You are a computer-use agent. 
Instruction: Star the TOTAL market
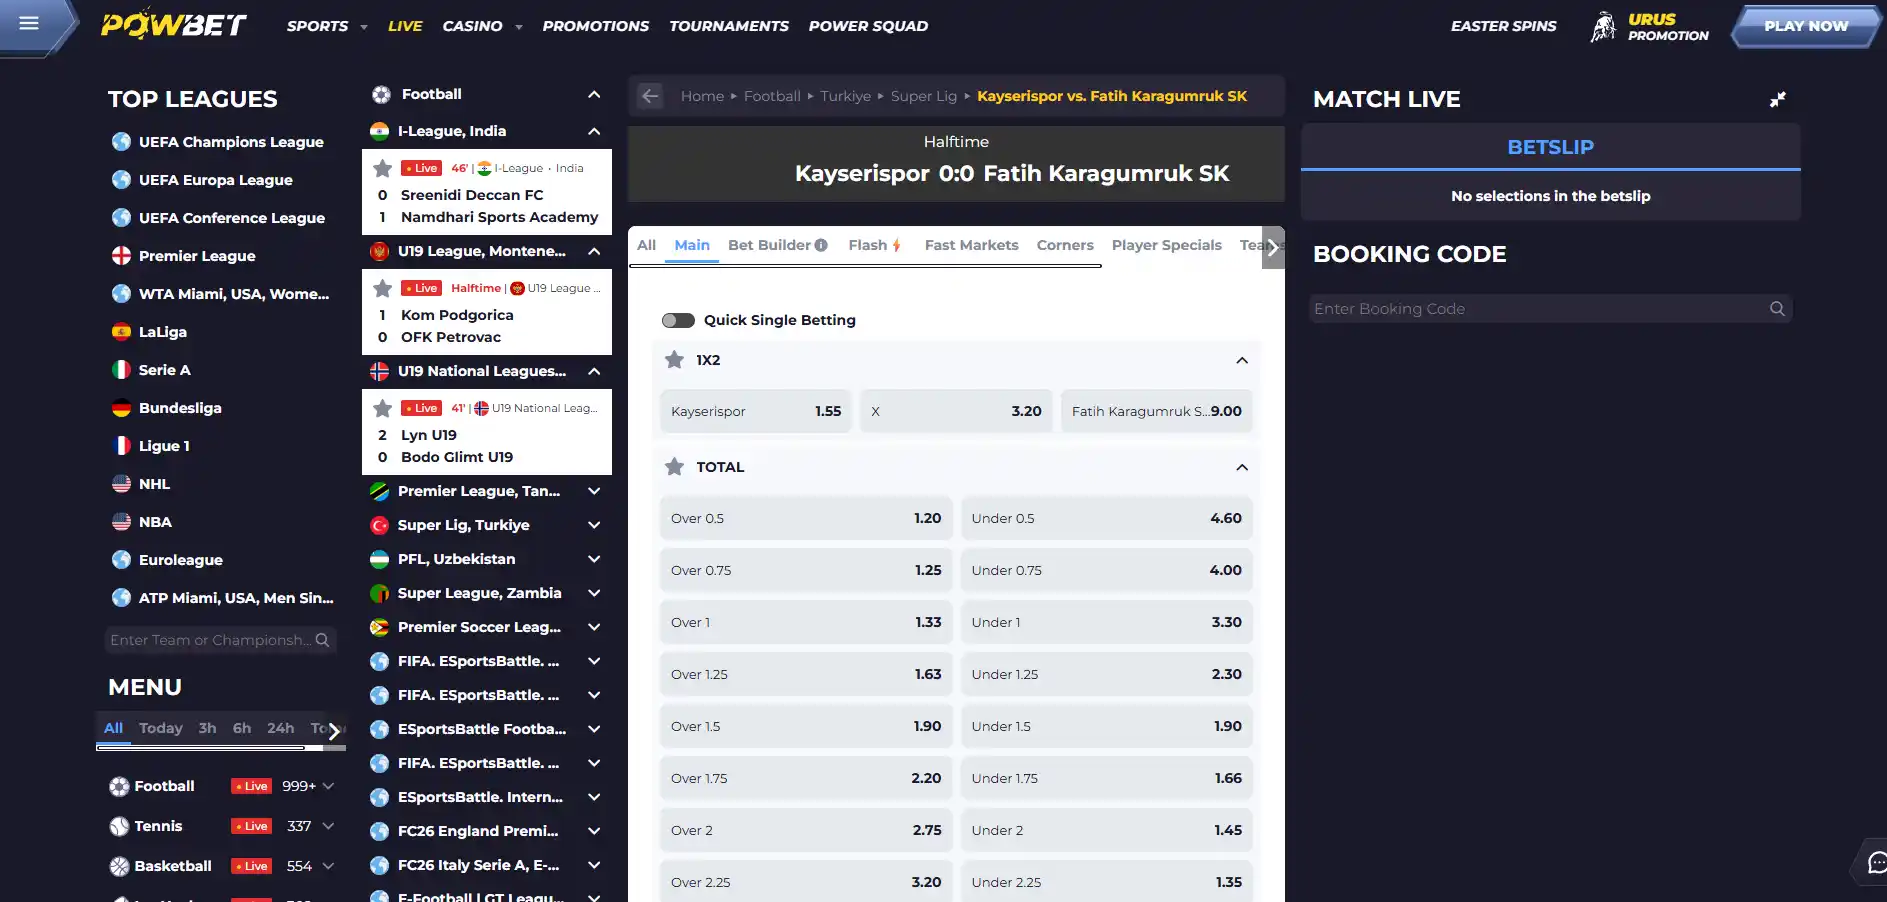675,467
